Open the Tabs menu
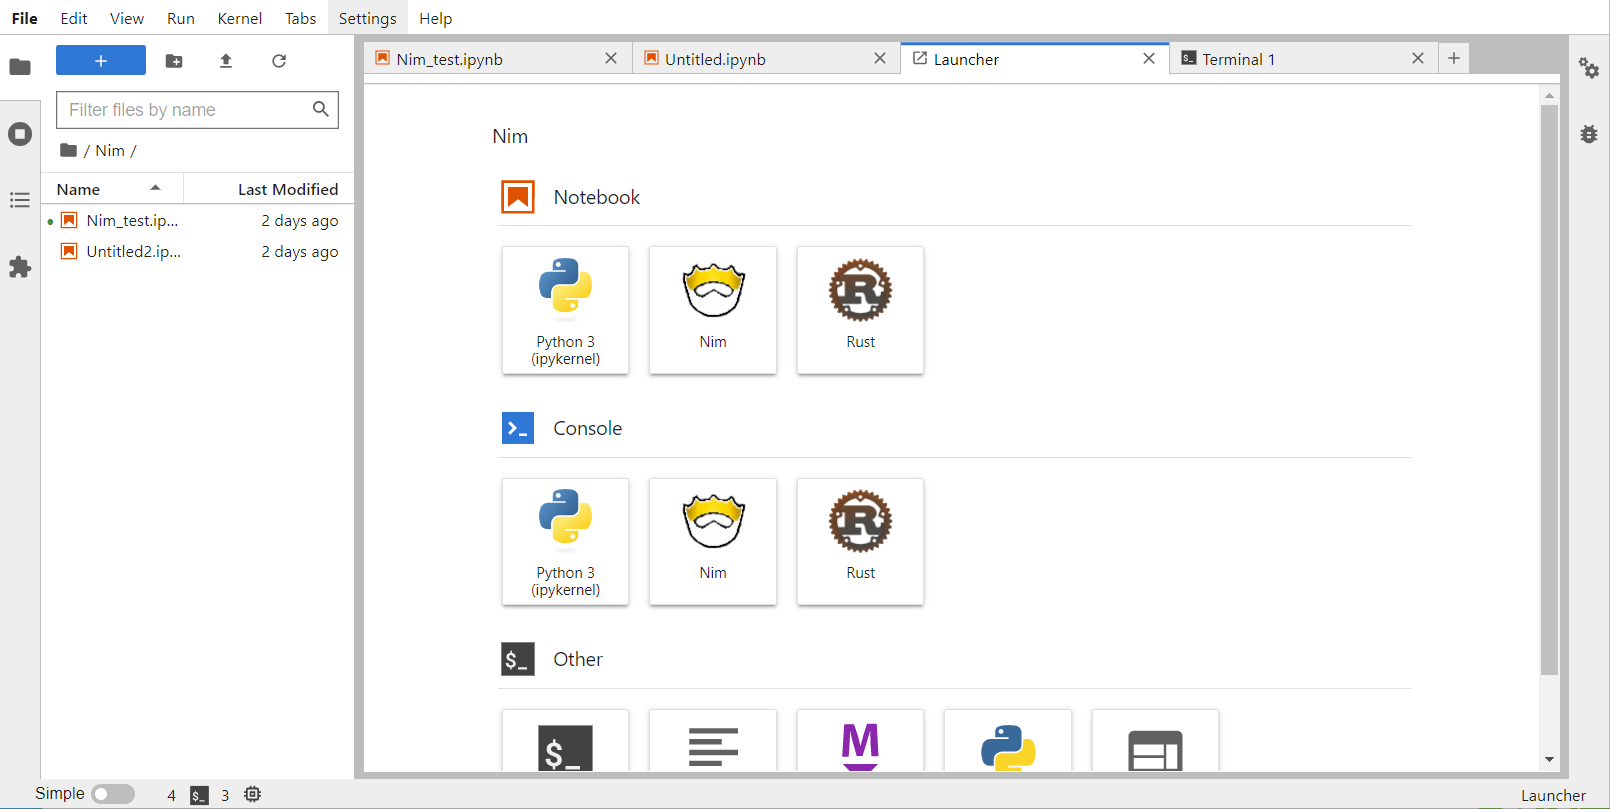The image size is (1610, 809). click(x=300, y=18)
